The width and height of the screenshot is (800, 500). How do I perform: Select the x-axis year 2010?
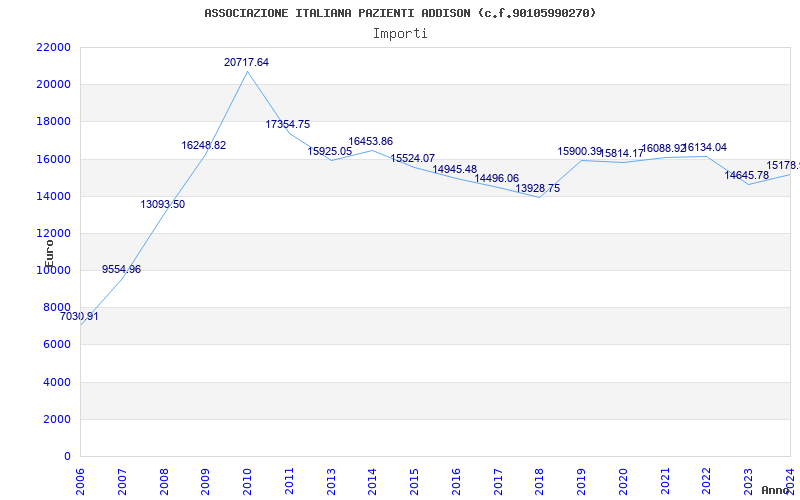click(x=247, y=481)
